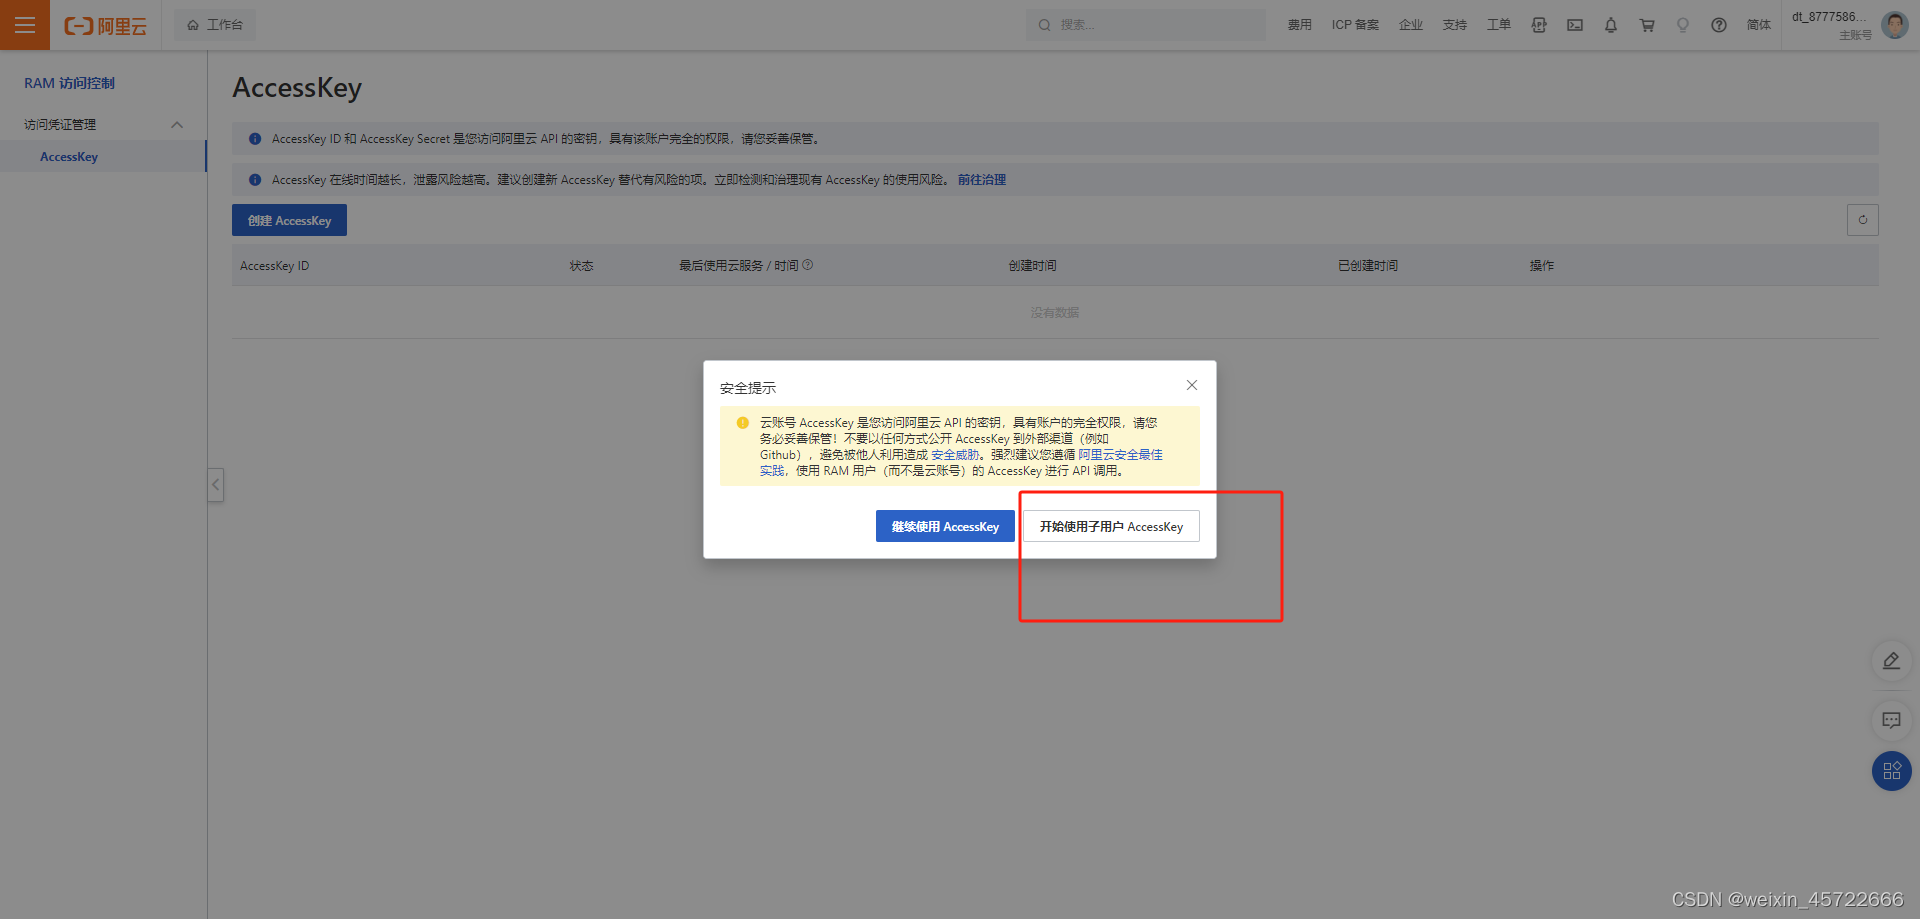Launch the Cloud Shell terminal icon
The height and width of the screenshot is (919, 1920).
point(1575,25)
